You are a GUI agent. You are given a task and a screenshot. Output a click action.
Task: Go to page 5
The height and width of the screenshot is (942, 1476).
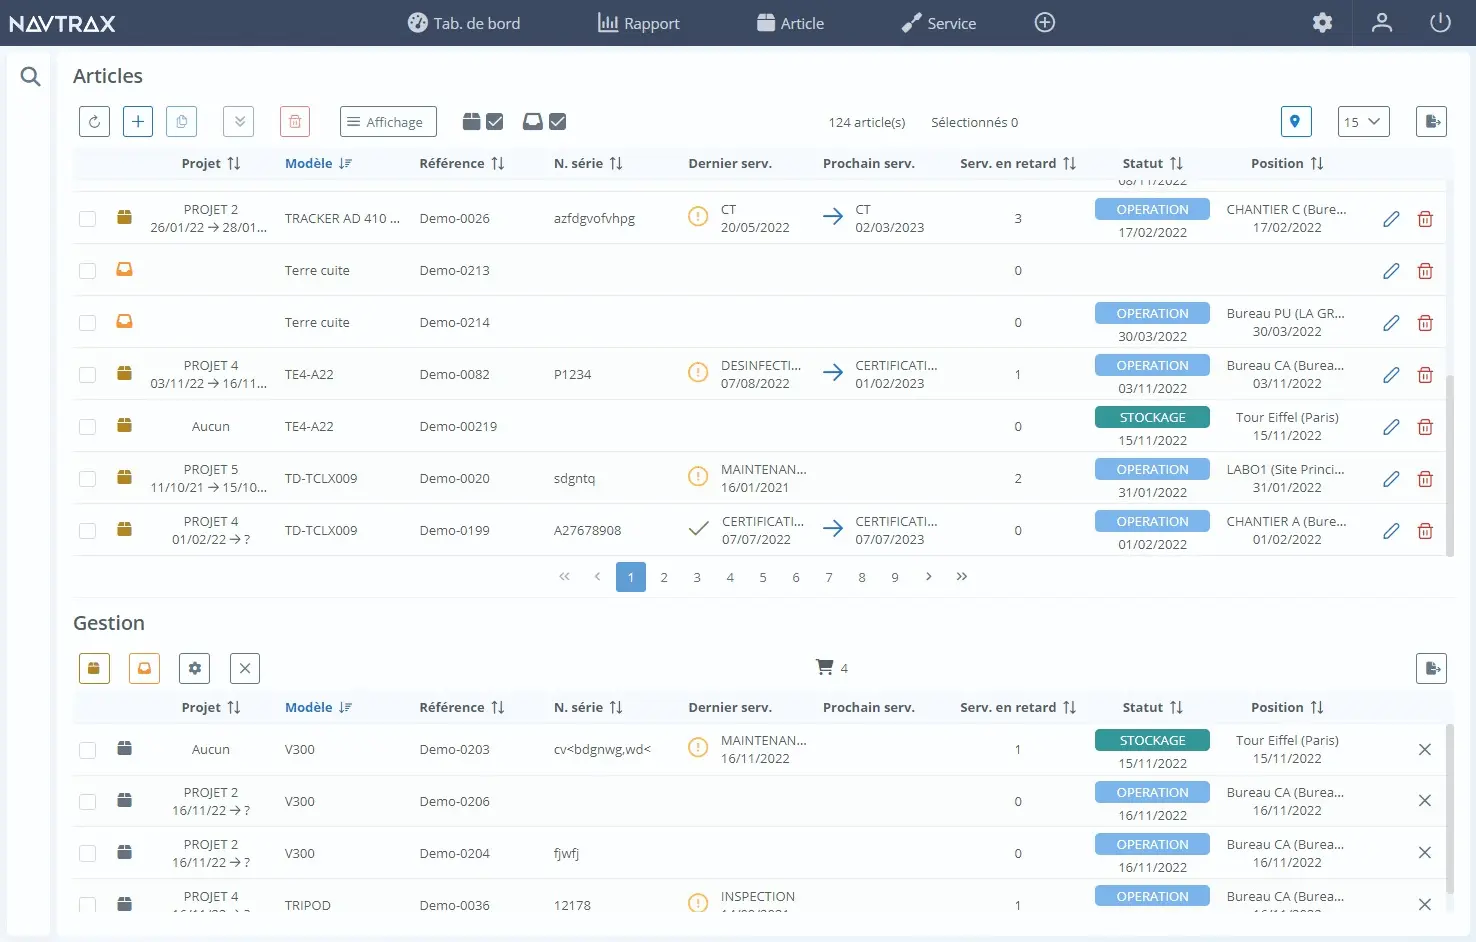[763, 577]
